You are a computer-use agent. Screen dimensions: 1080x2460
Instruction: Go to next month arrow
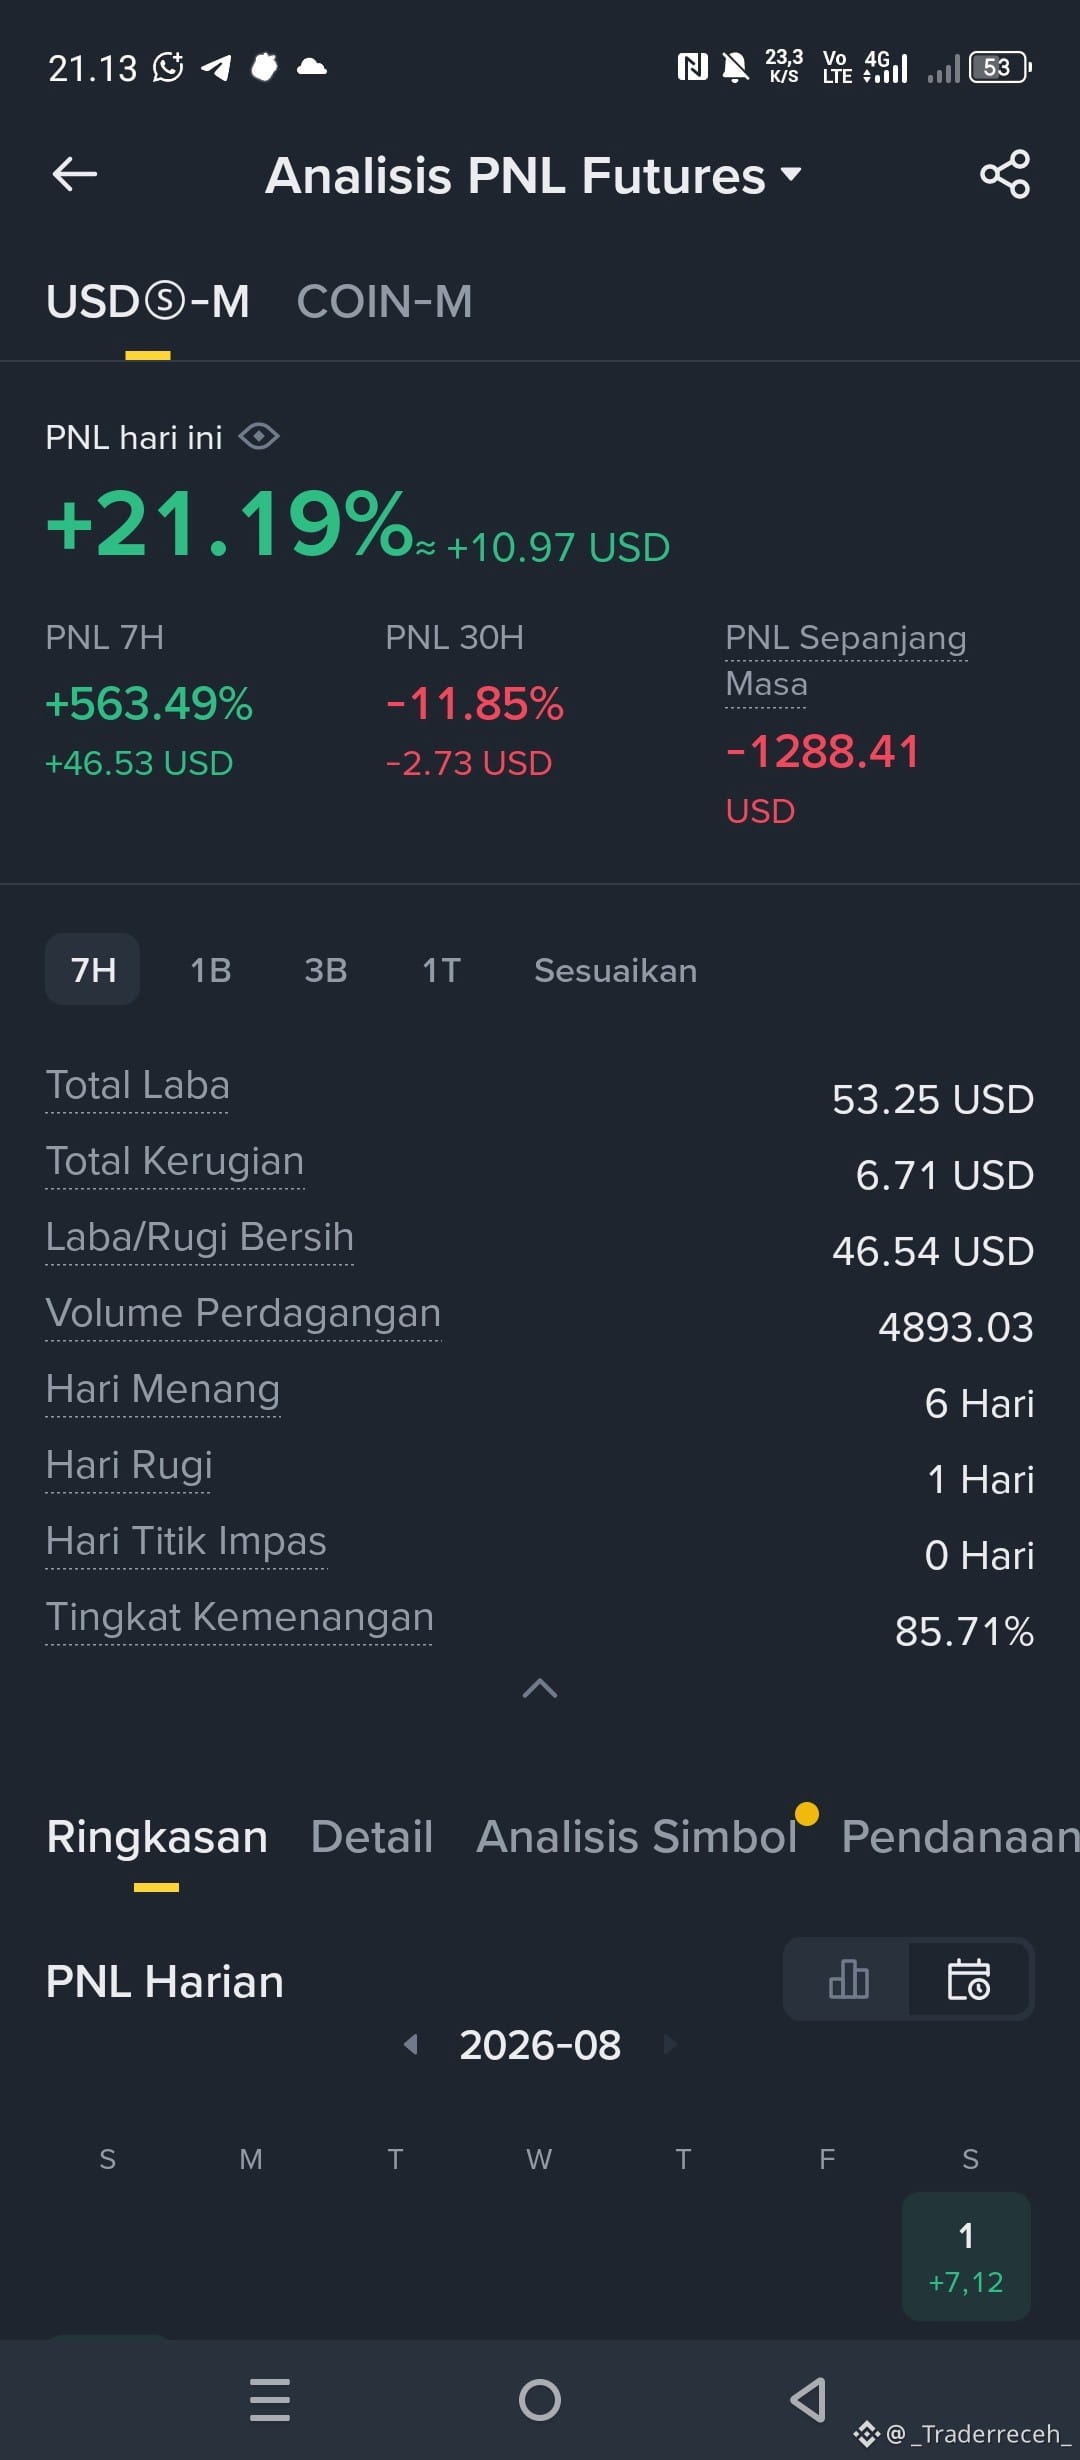[x=670, y=2044]
